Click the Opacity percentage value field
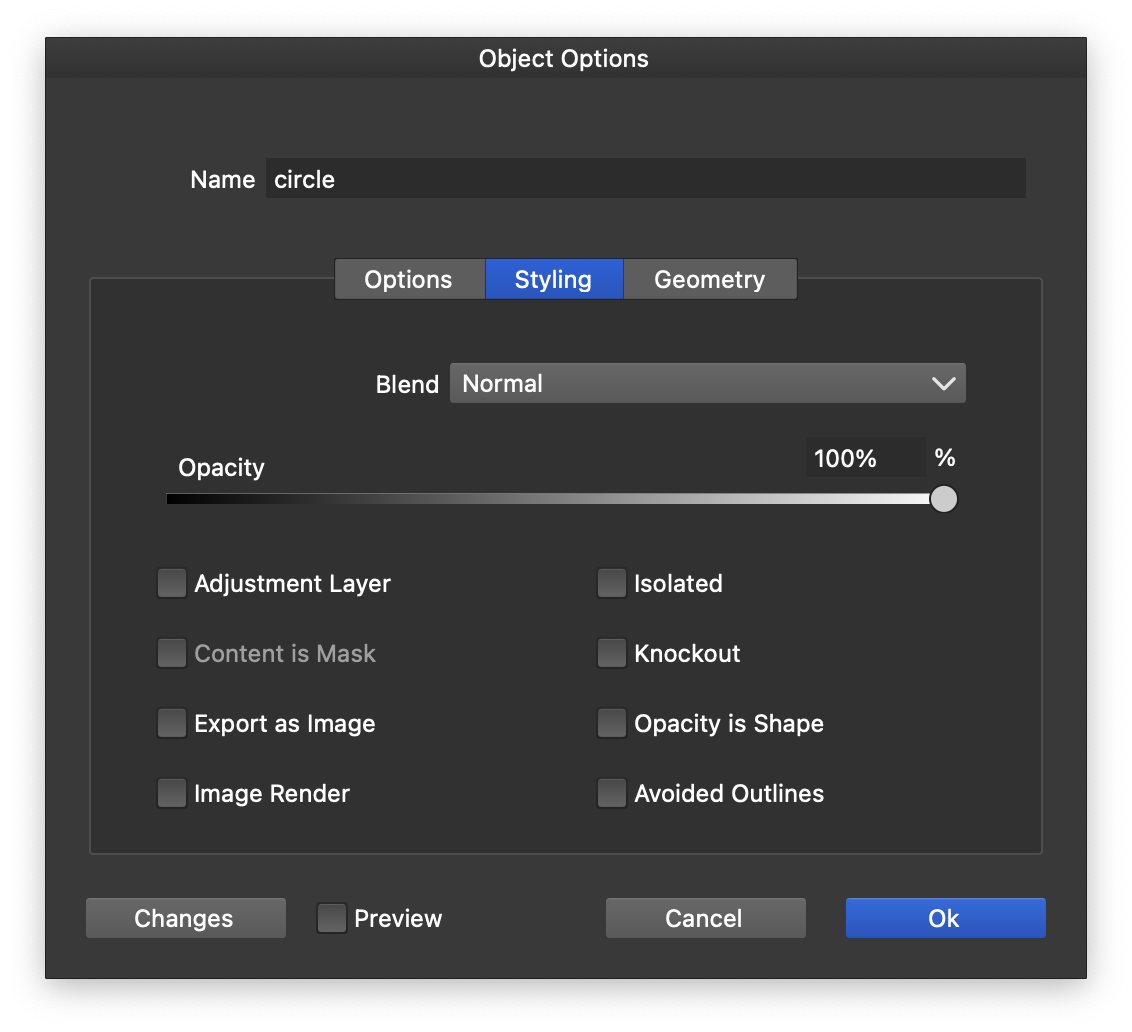This screenshot has width=1132, height=1032. point(864,458)
